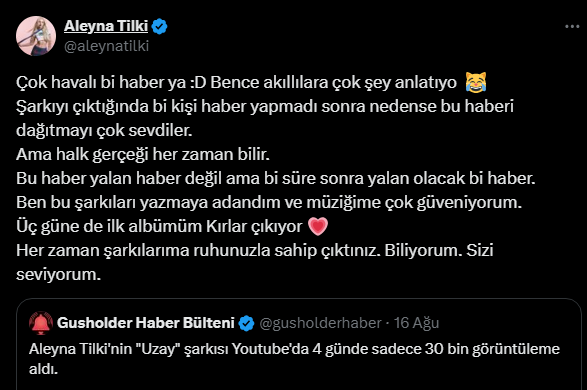Screen dimensions: 587x390
Task: Click the verified badge beside Gusholder Haber Bülteni
Action: point(246,323)
